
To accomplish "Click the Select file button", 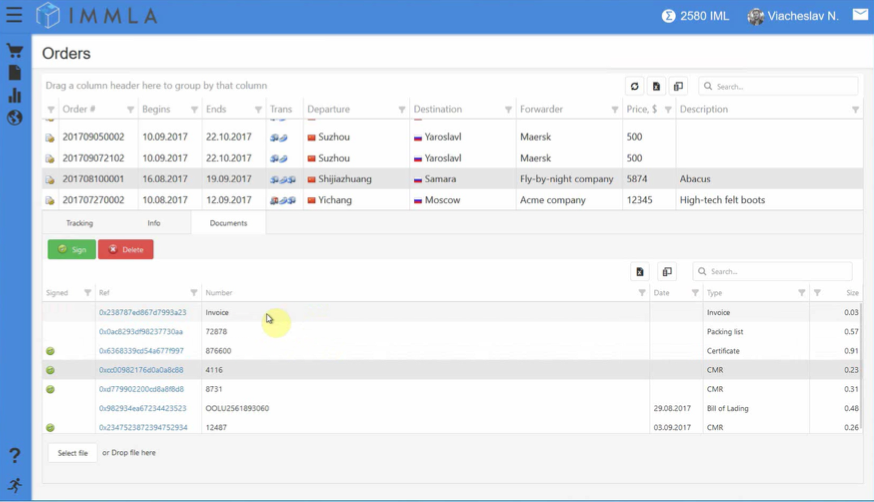I will tap(72, 453).
